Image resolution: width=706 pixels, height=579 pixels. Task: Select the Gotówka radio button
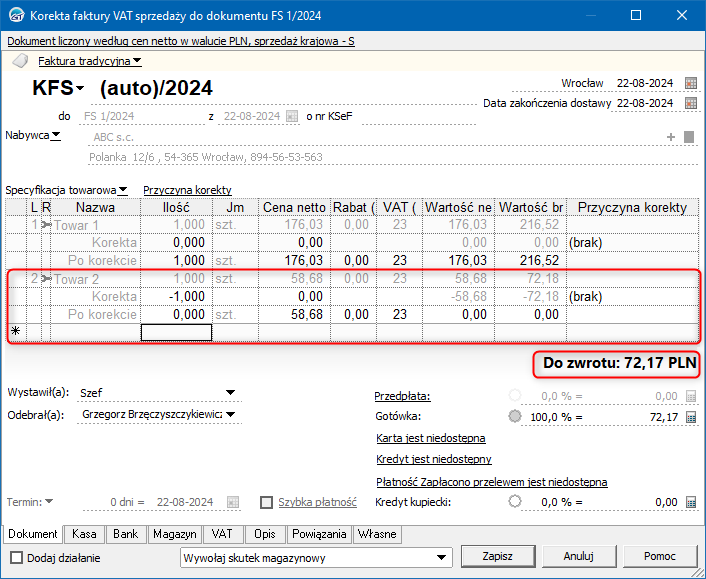(x=515, y=416)
